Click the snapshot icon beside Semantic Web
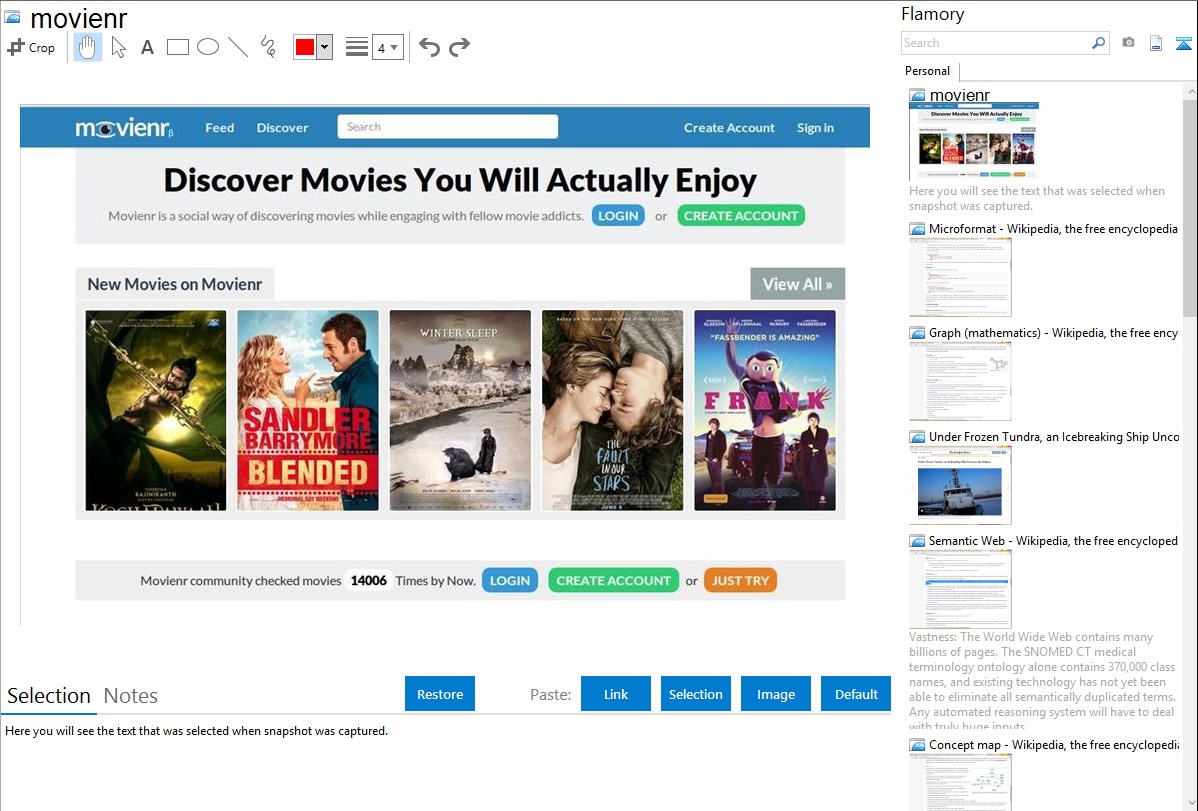This screenshot has width=1198, height=811. point(917,541)
